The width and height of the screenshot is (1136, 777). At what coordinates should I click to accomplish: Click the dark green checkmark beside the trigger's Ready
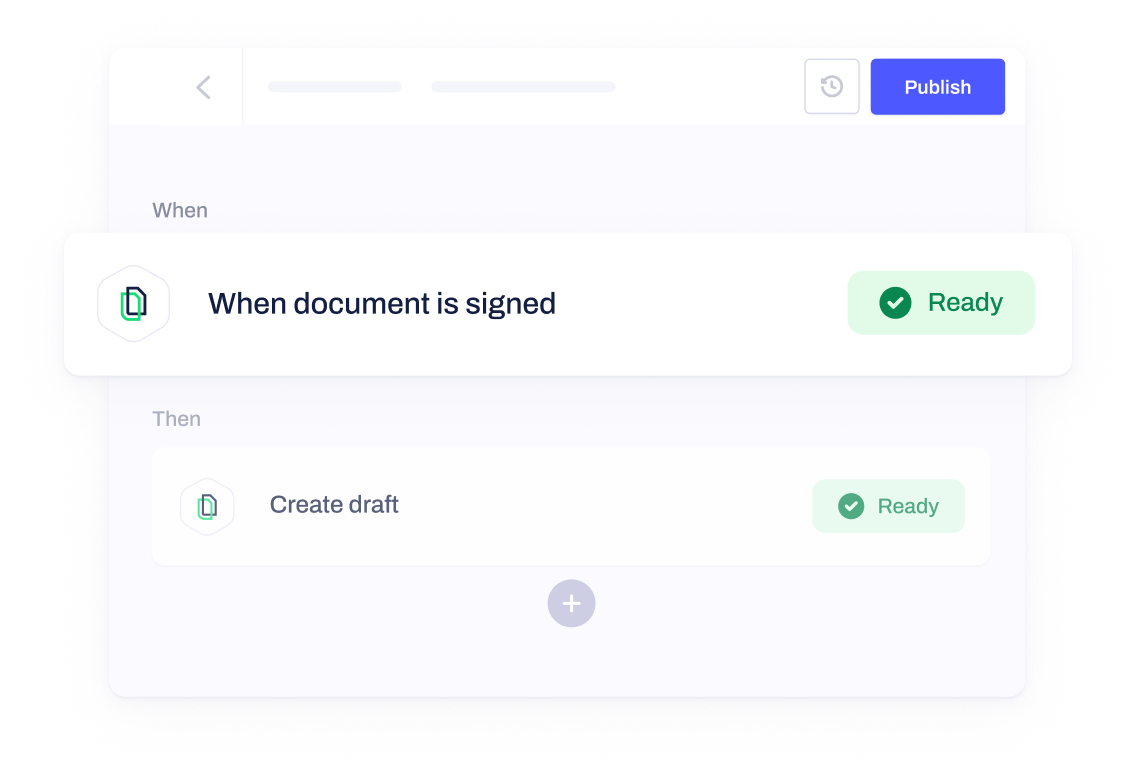[x=895, y=303]
